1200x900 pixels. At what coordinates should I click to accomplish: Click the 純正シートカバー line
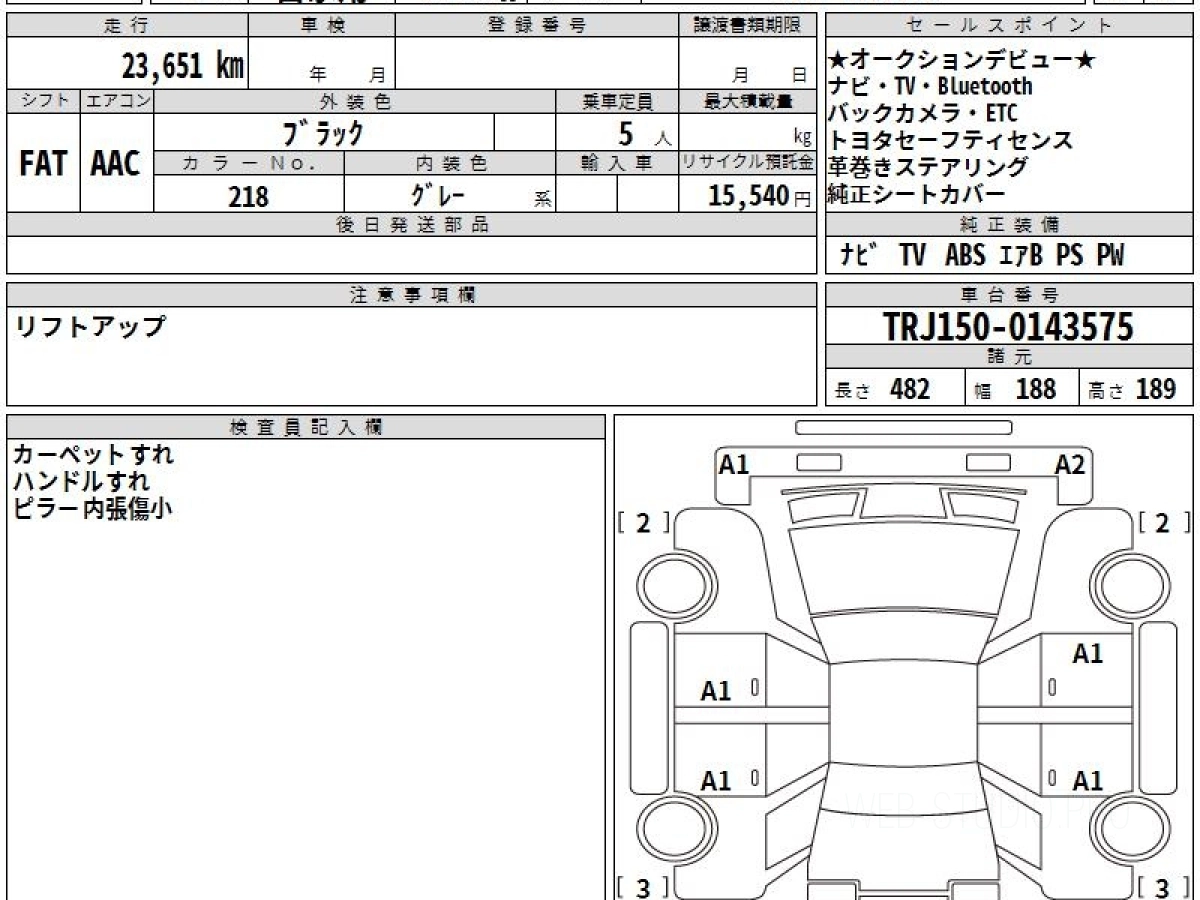[916, 194]
